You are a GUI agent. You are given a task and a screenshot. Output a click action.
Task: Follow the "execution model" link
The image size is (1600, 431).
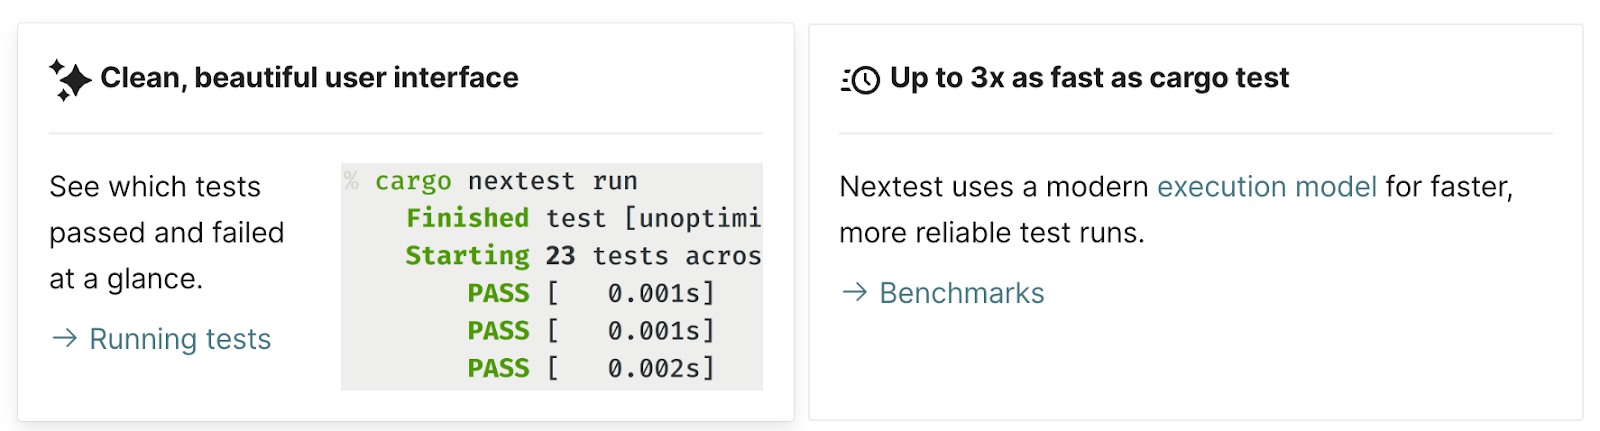(1266, 187)
